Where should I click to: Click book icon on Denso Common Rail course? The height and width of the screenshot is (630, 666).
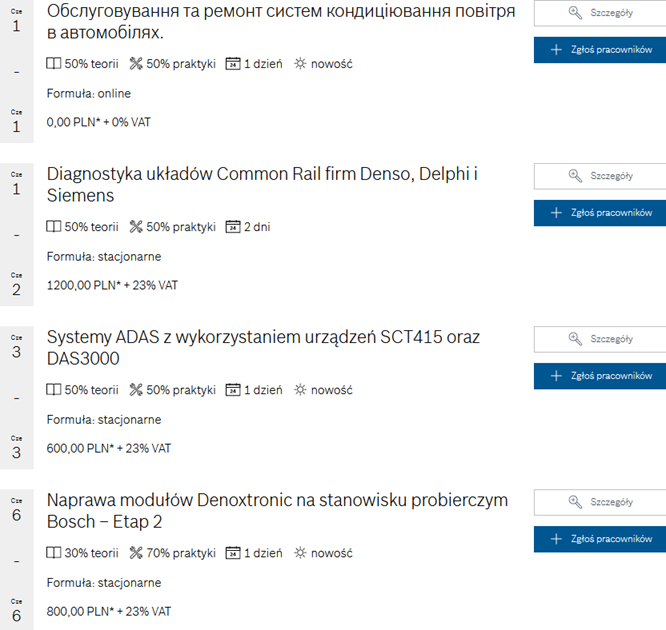click(x=54, y=227)
